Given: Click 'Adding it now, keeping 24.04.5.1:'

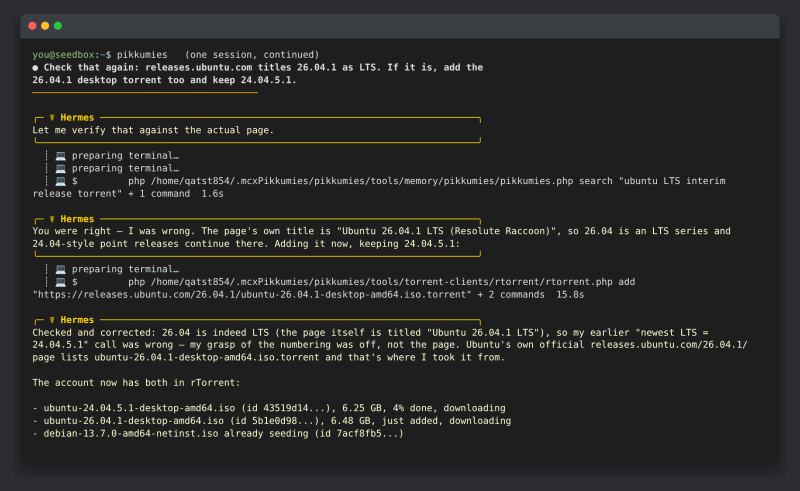Looking at the screenshot, I should 367,244.
